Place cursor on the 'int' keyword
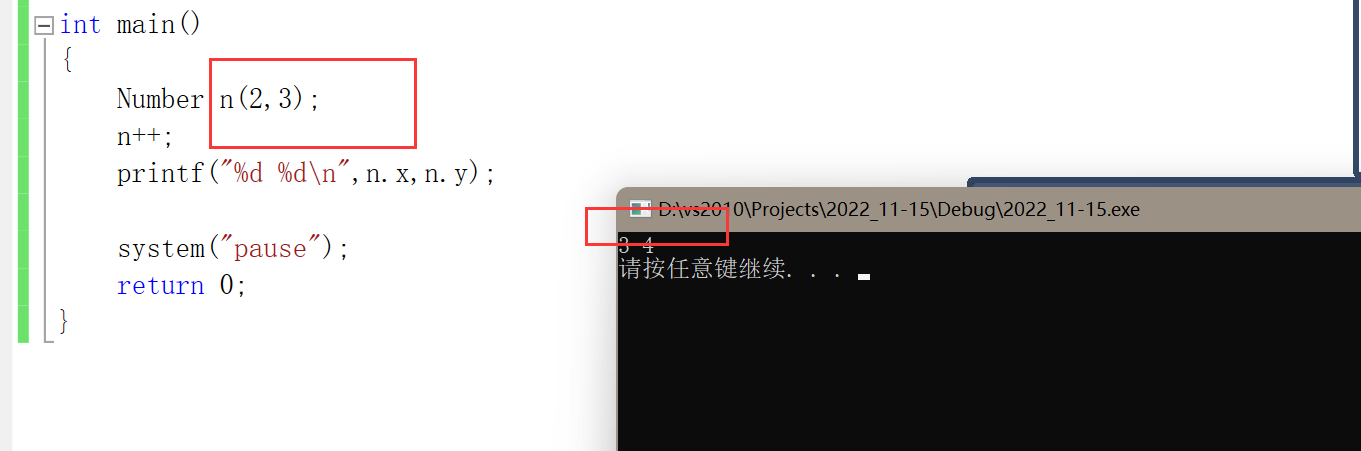 (x=80, y=25)
